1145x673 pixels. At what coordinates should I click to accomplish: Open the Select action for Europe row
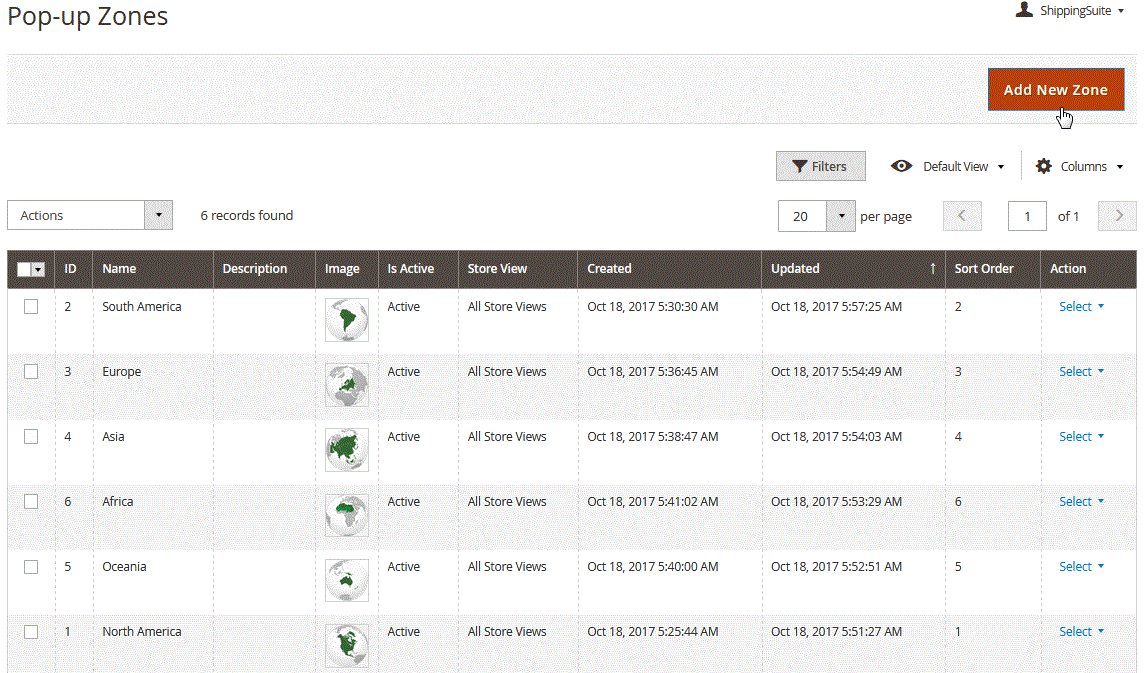(x=1081, y=372)
